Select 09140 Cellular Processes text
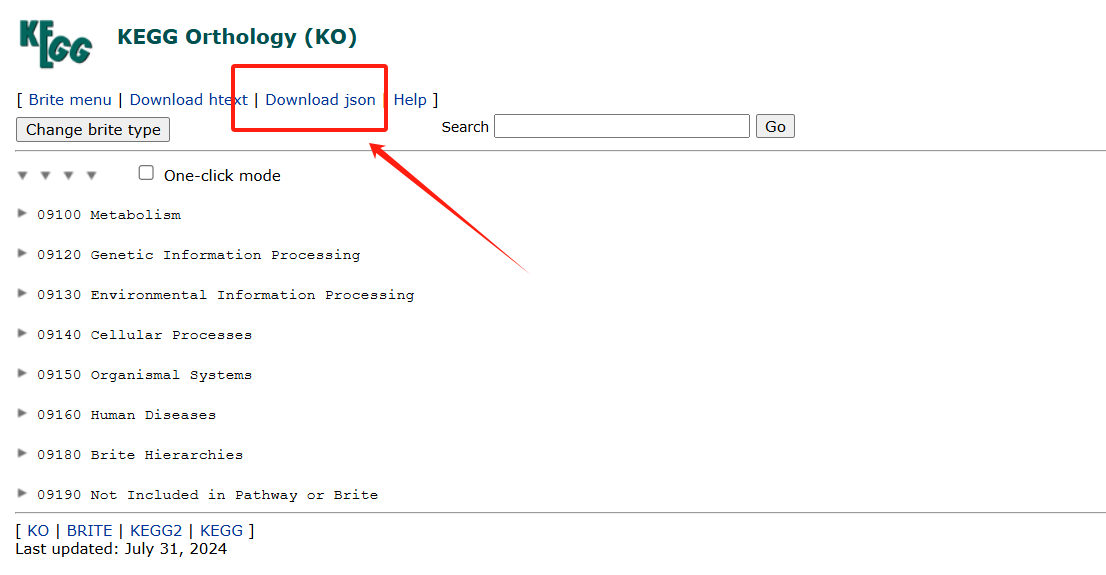This screenshot has height=575, width=1106. 145,335
